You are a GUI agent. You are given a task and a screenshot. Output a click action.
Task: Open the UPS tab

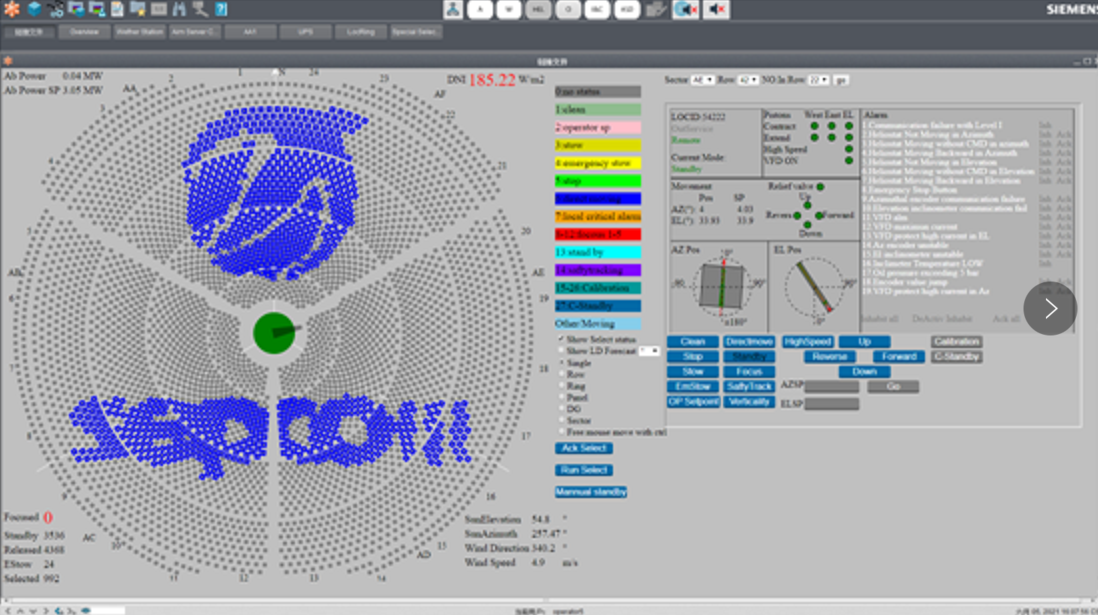[x=305, y=32]
